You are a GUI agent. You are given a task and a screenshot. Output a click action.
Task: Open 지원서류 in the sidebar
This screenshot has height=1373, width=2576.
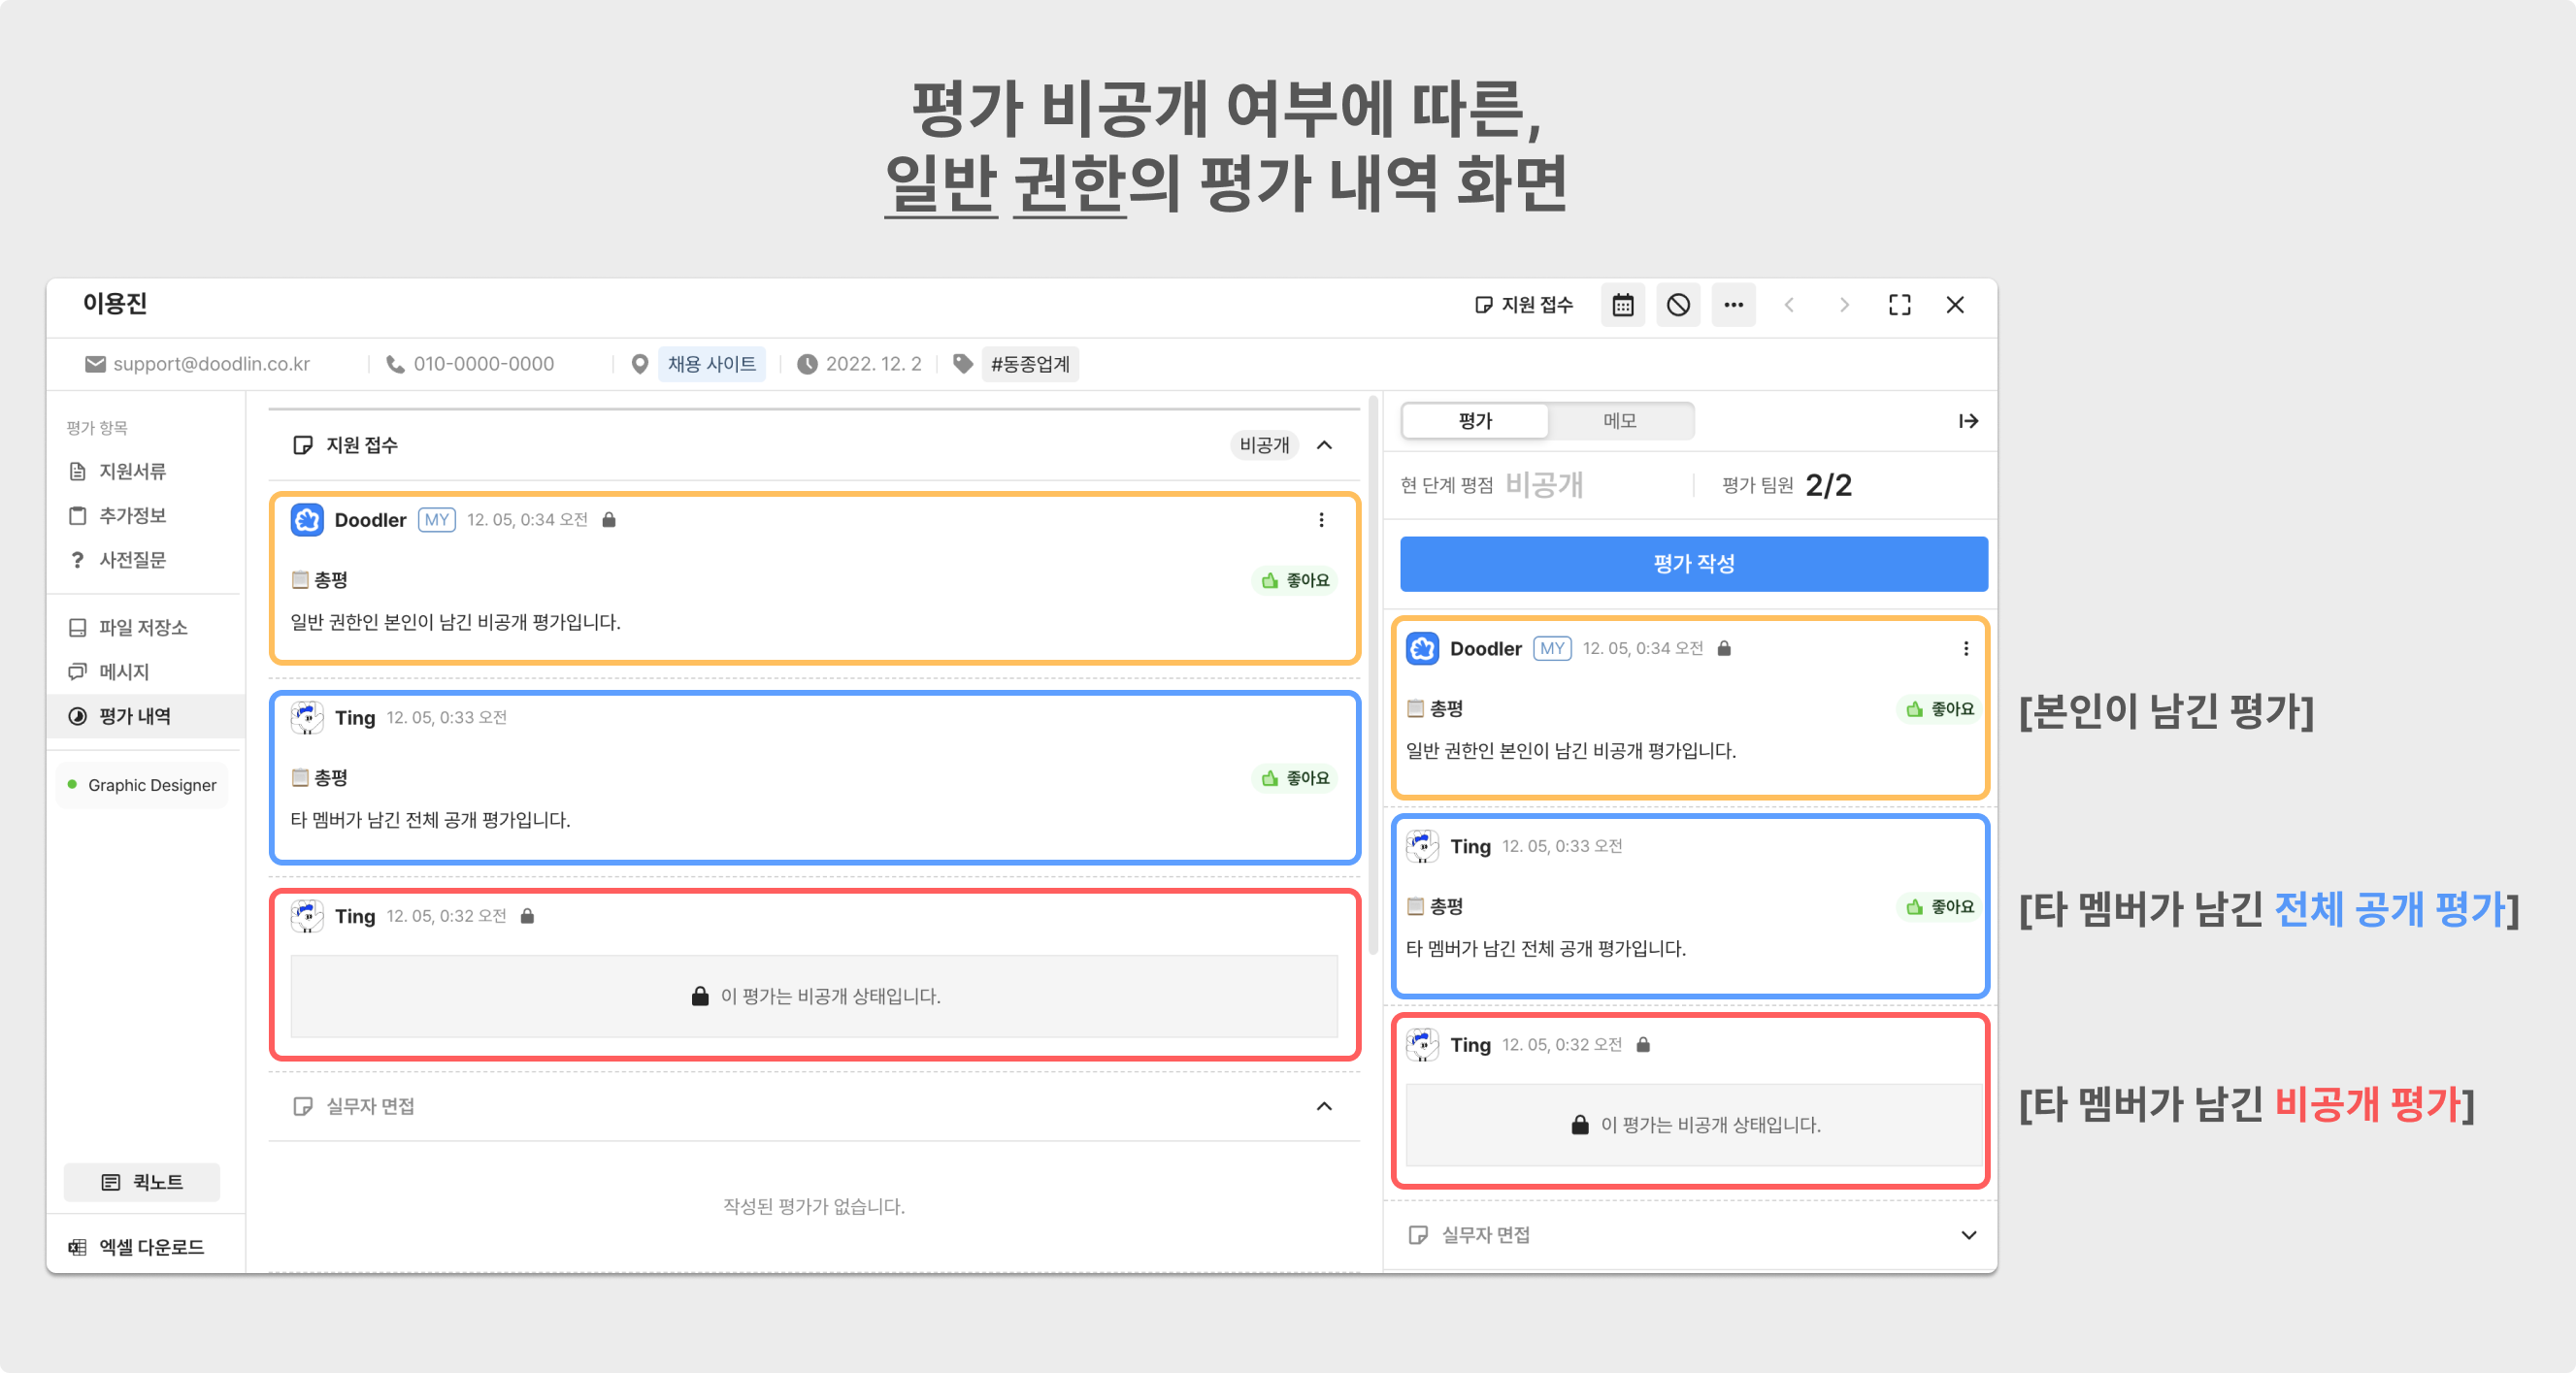131,471
